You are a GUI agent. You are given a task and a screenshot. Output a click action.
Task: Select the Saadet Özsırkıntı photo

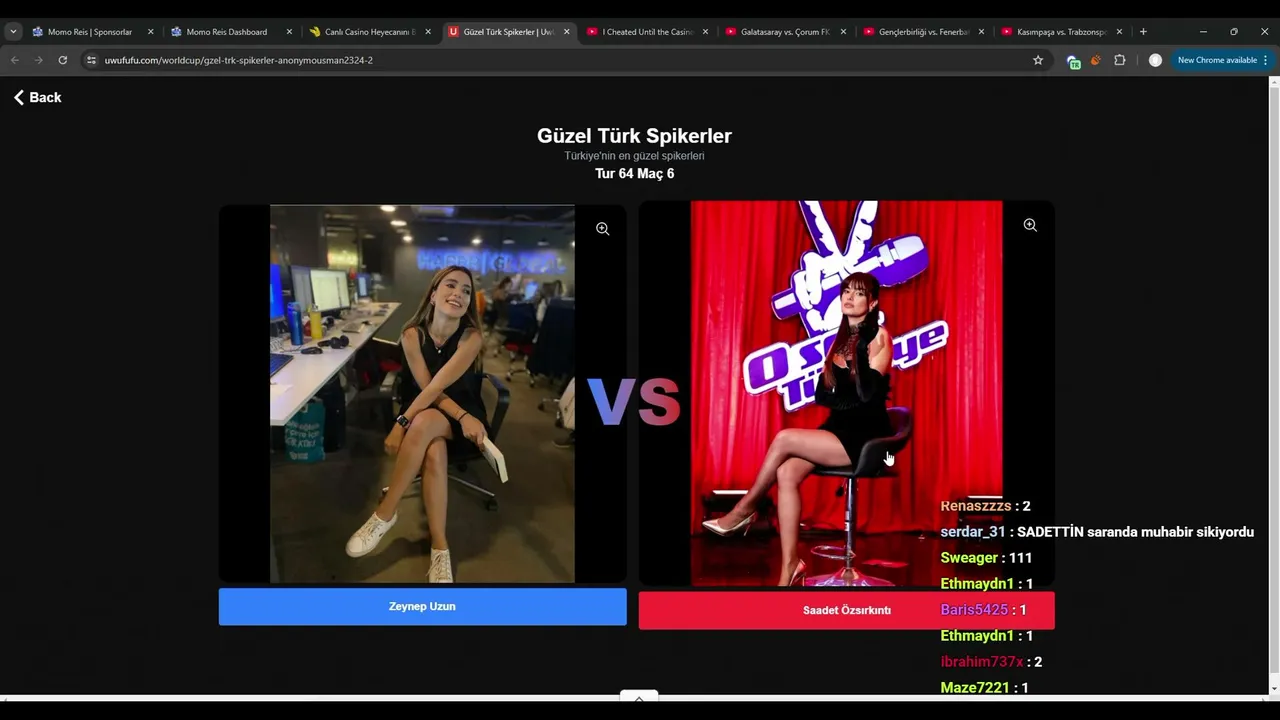click(846, 393)
